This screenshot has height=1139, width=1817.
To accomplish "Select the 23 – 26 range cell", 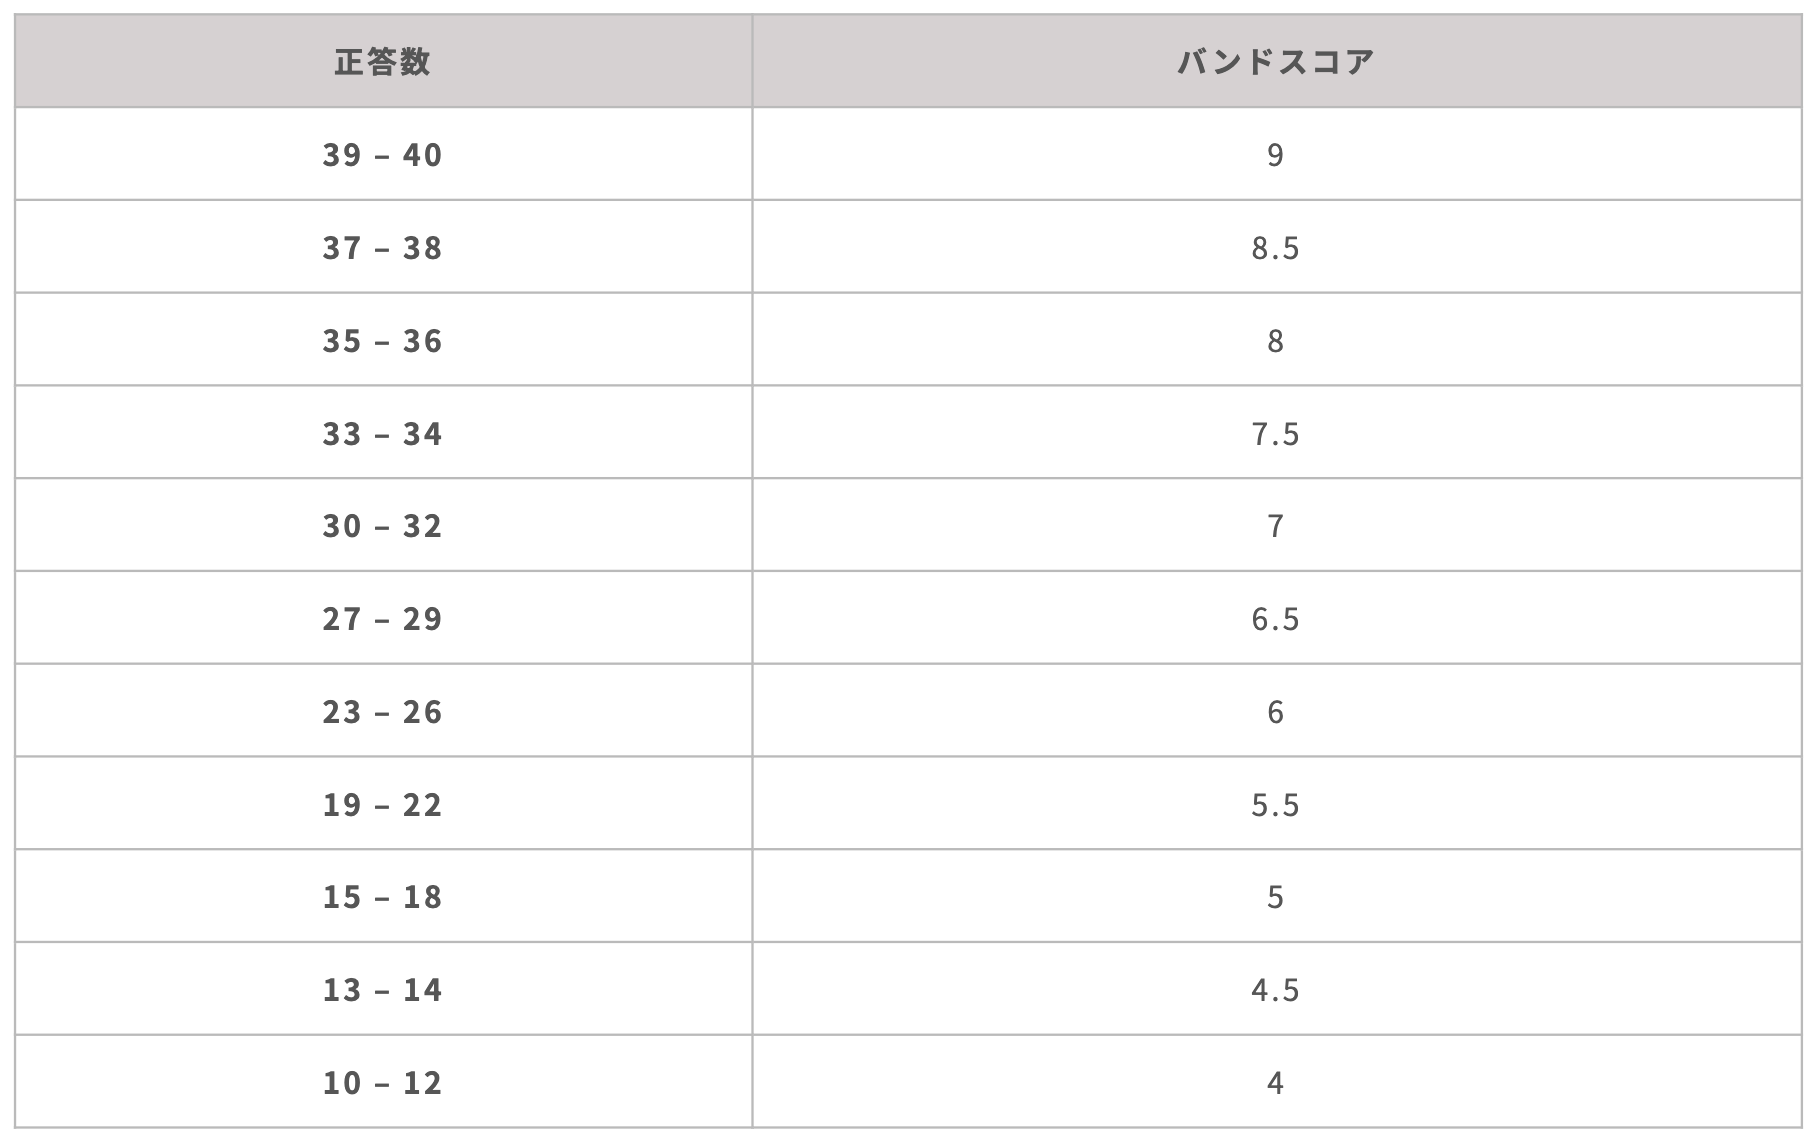I will [383, 711].
